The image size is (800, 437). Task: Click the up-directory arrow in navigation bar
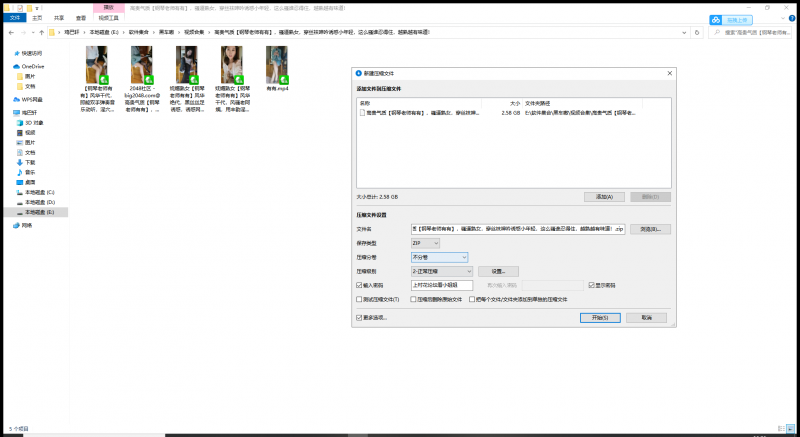pyautogui.click(x=41, y=33)
